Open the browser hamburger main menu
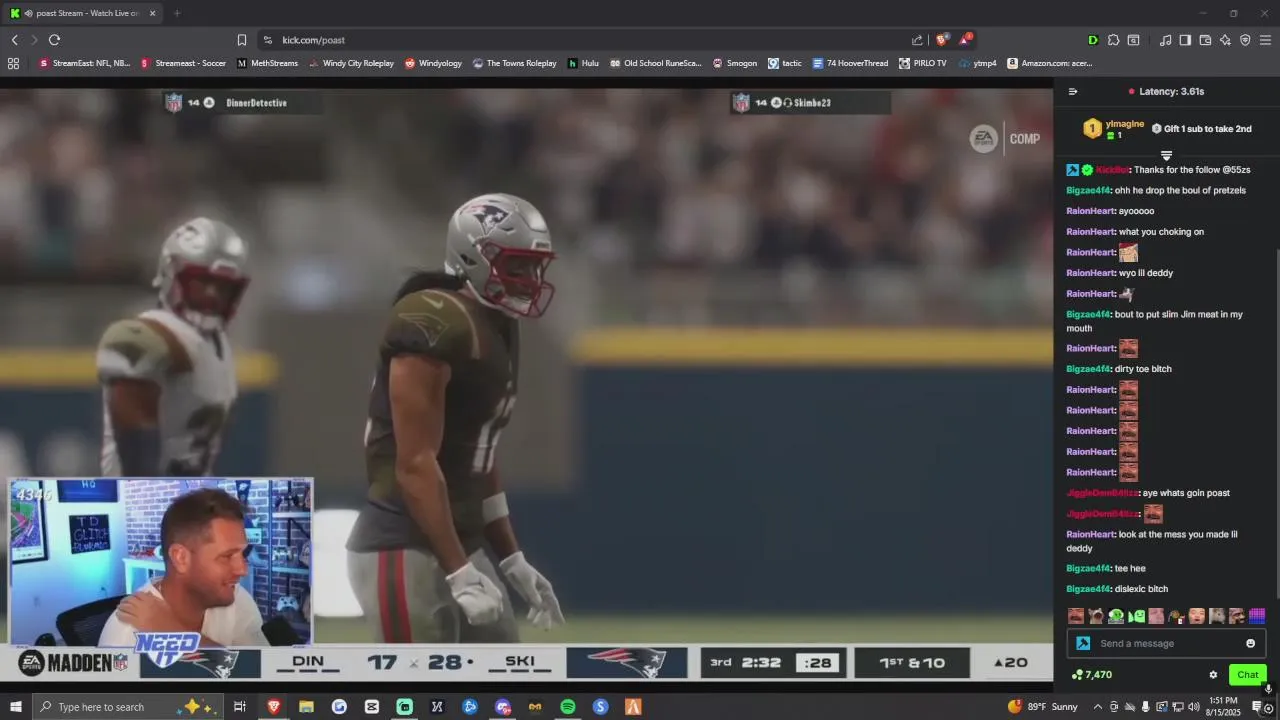Screen dimensions: 1280x720 (x=1265, y=40)
